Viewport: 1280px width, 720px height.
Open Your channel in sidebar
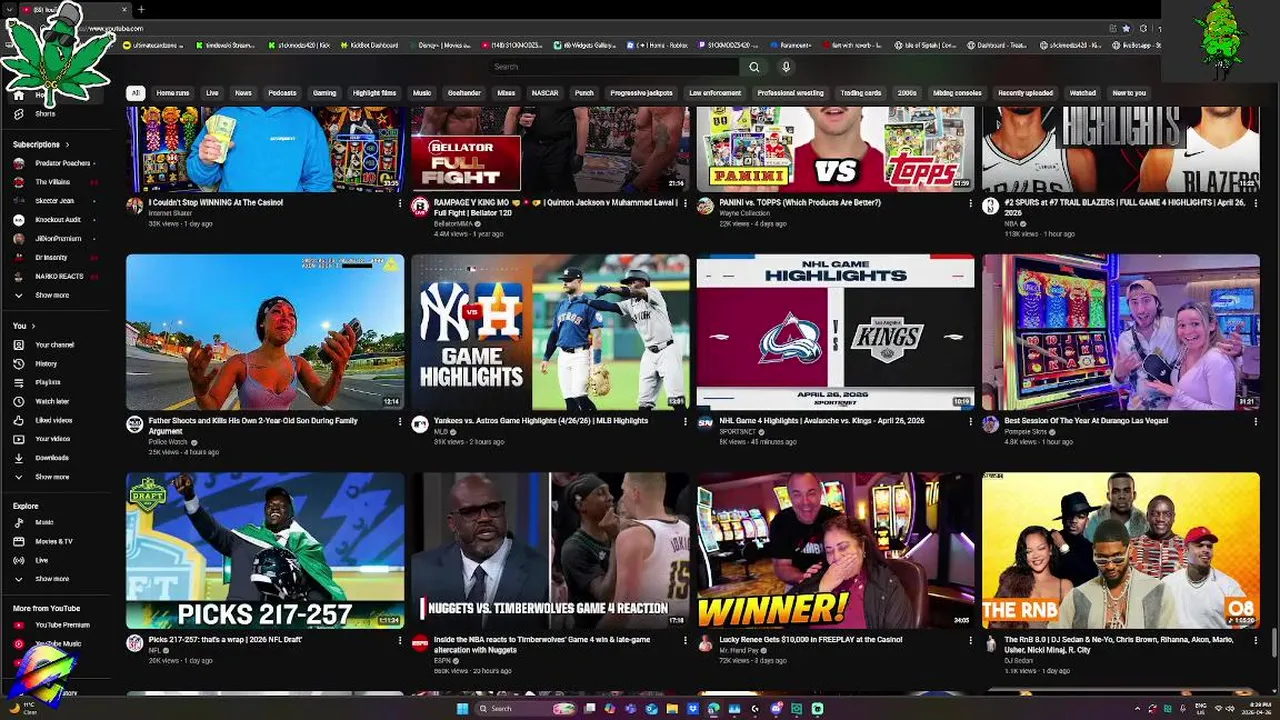(x=54, y=345)
